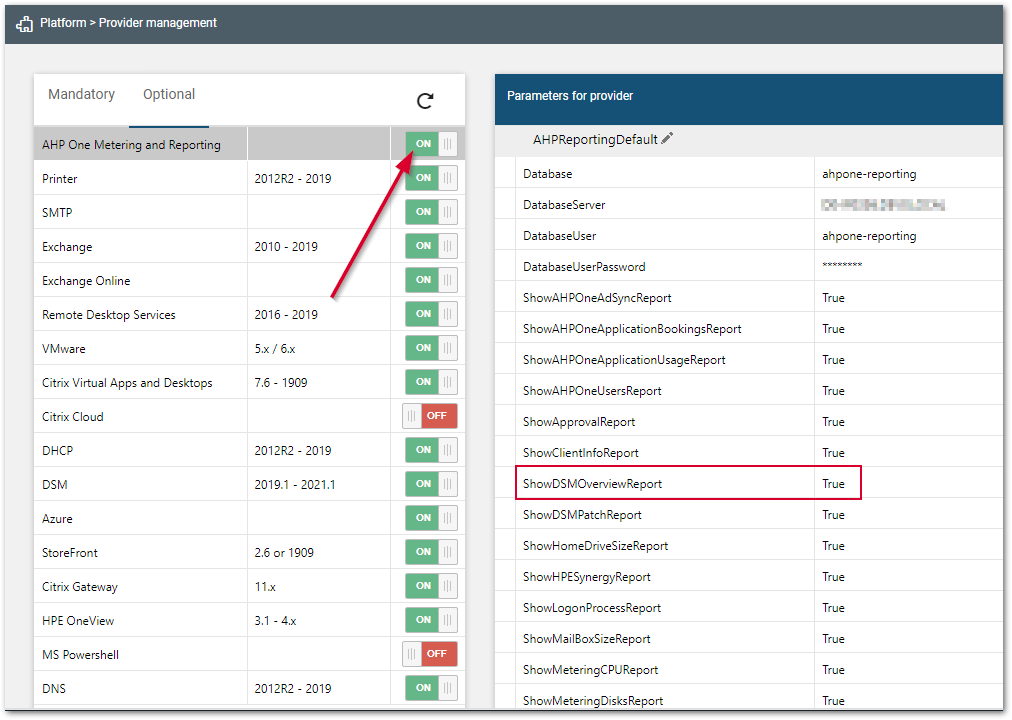Click the ShowMailBoxSizeReport parameter
Image resolution: width=1012 pixels, height=720 pixels.
(587, 639)
